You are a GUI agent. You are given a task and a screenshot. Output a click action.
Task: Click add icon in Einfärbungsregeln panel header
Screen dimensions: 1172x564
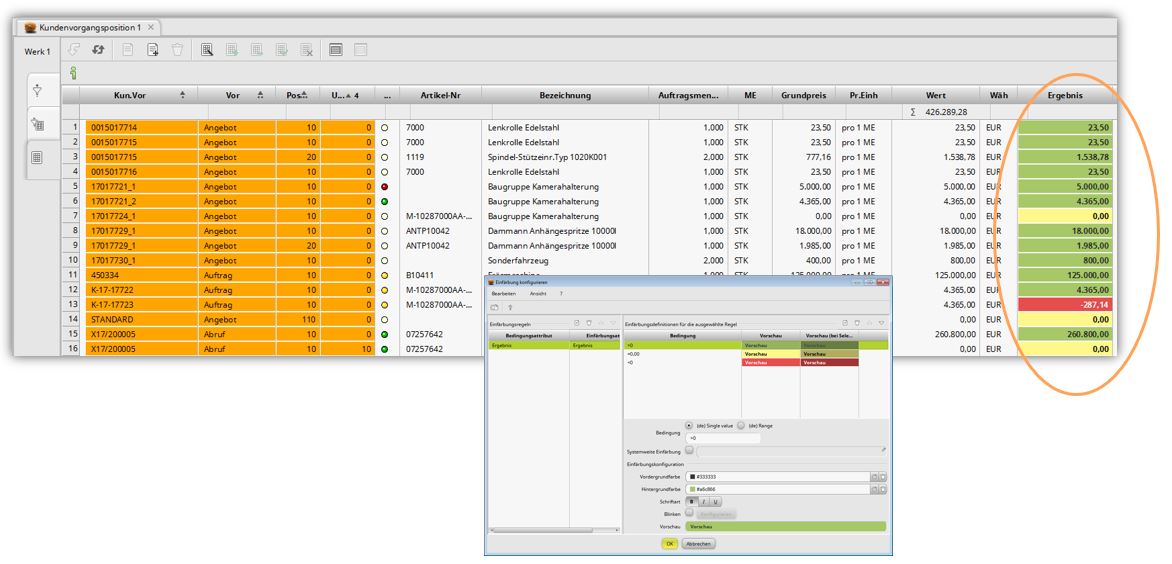click(577, 323)
